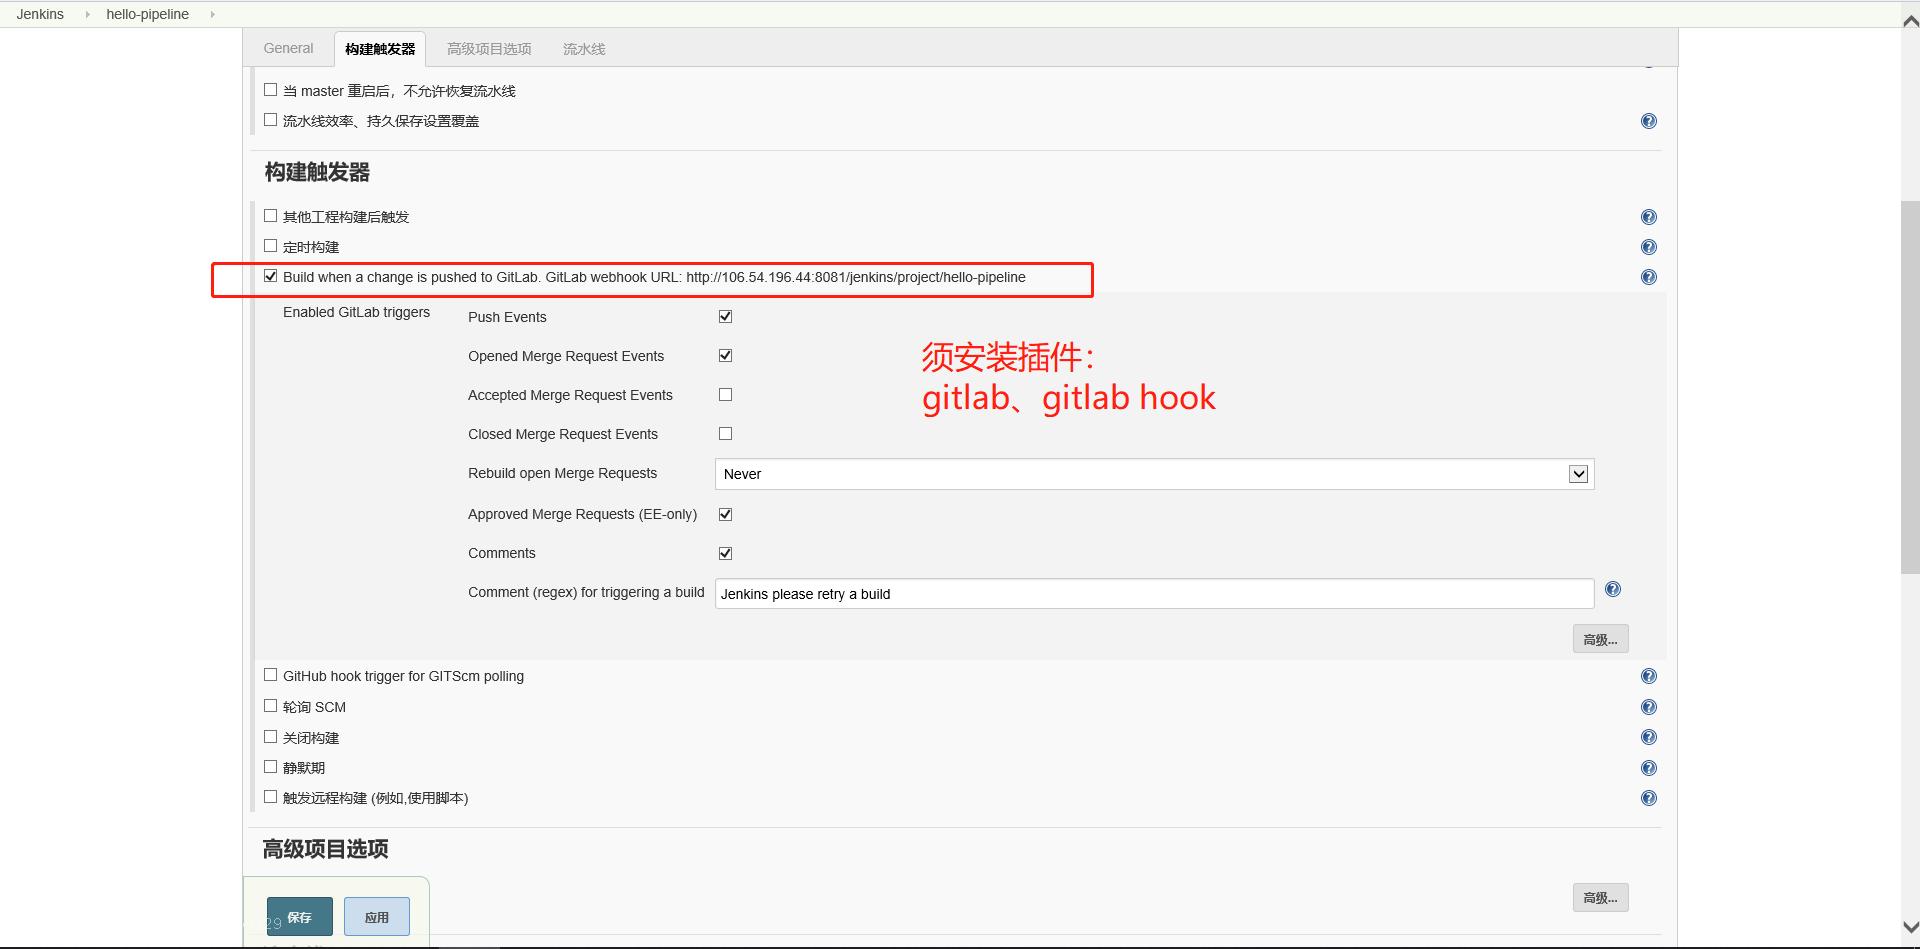
Task: Open Rebuild open Merge Requests dropdown
Action: [1154, 474]
